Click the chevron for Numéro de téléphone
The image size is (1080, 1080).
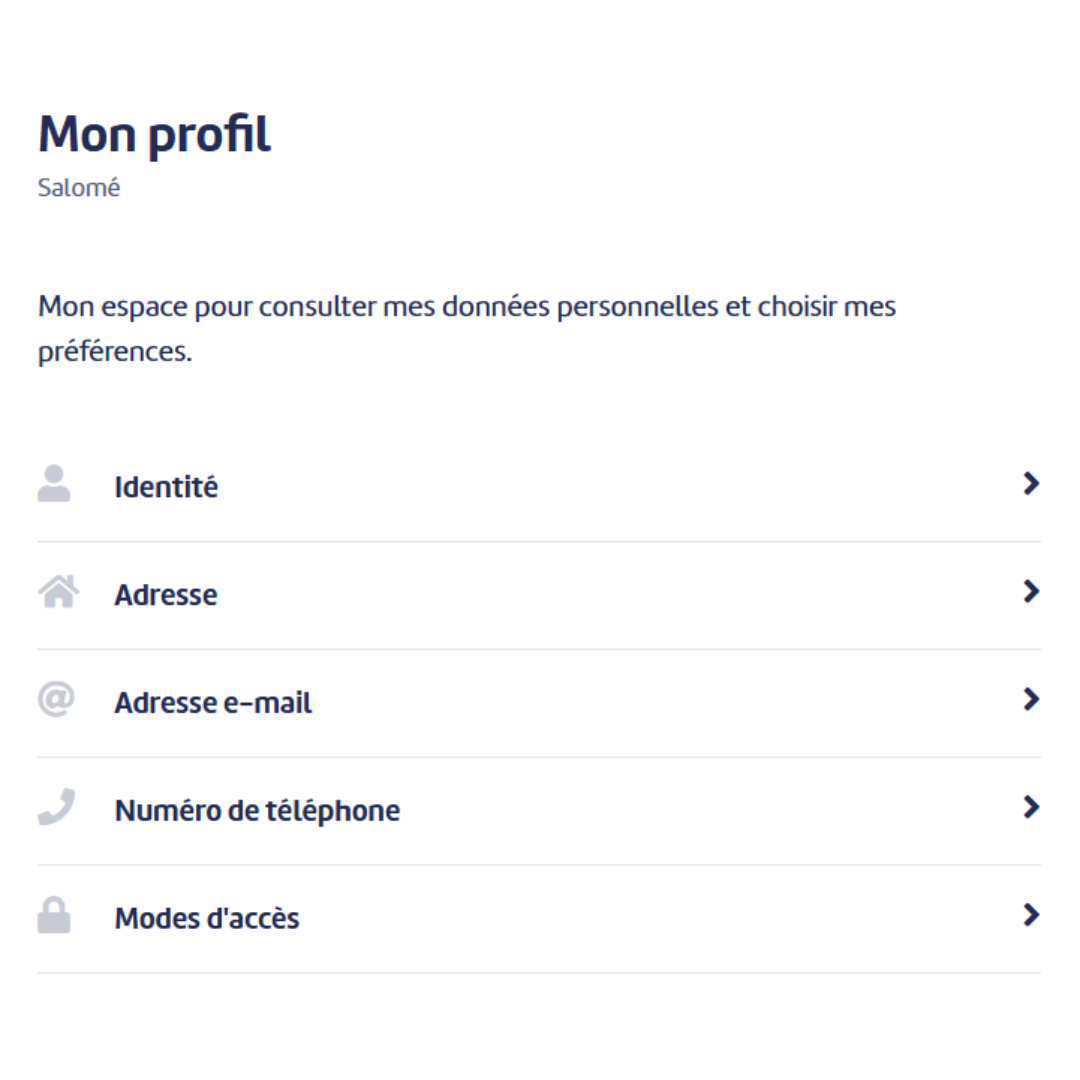1031,808
